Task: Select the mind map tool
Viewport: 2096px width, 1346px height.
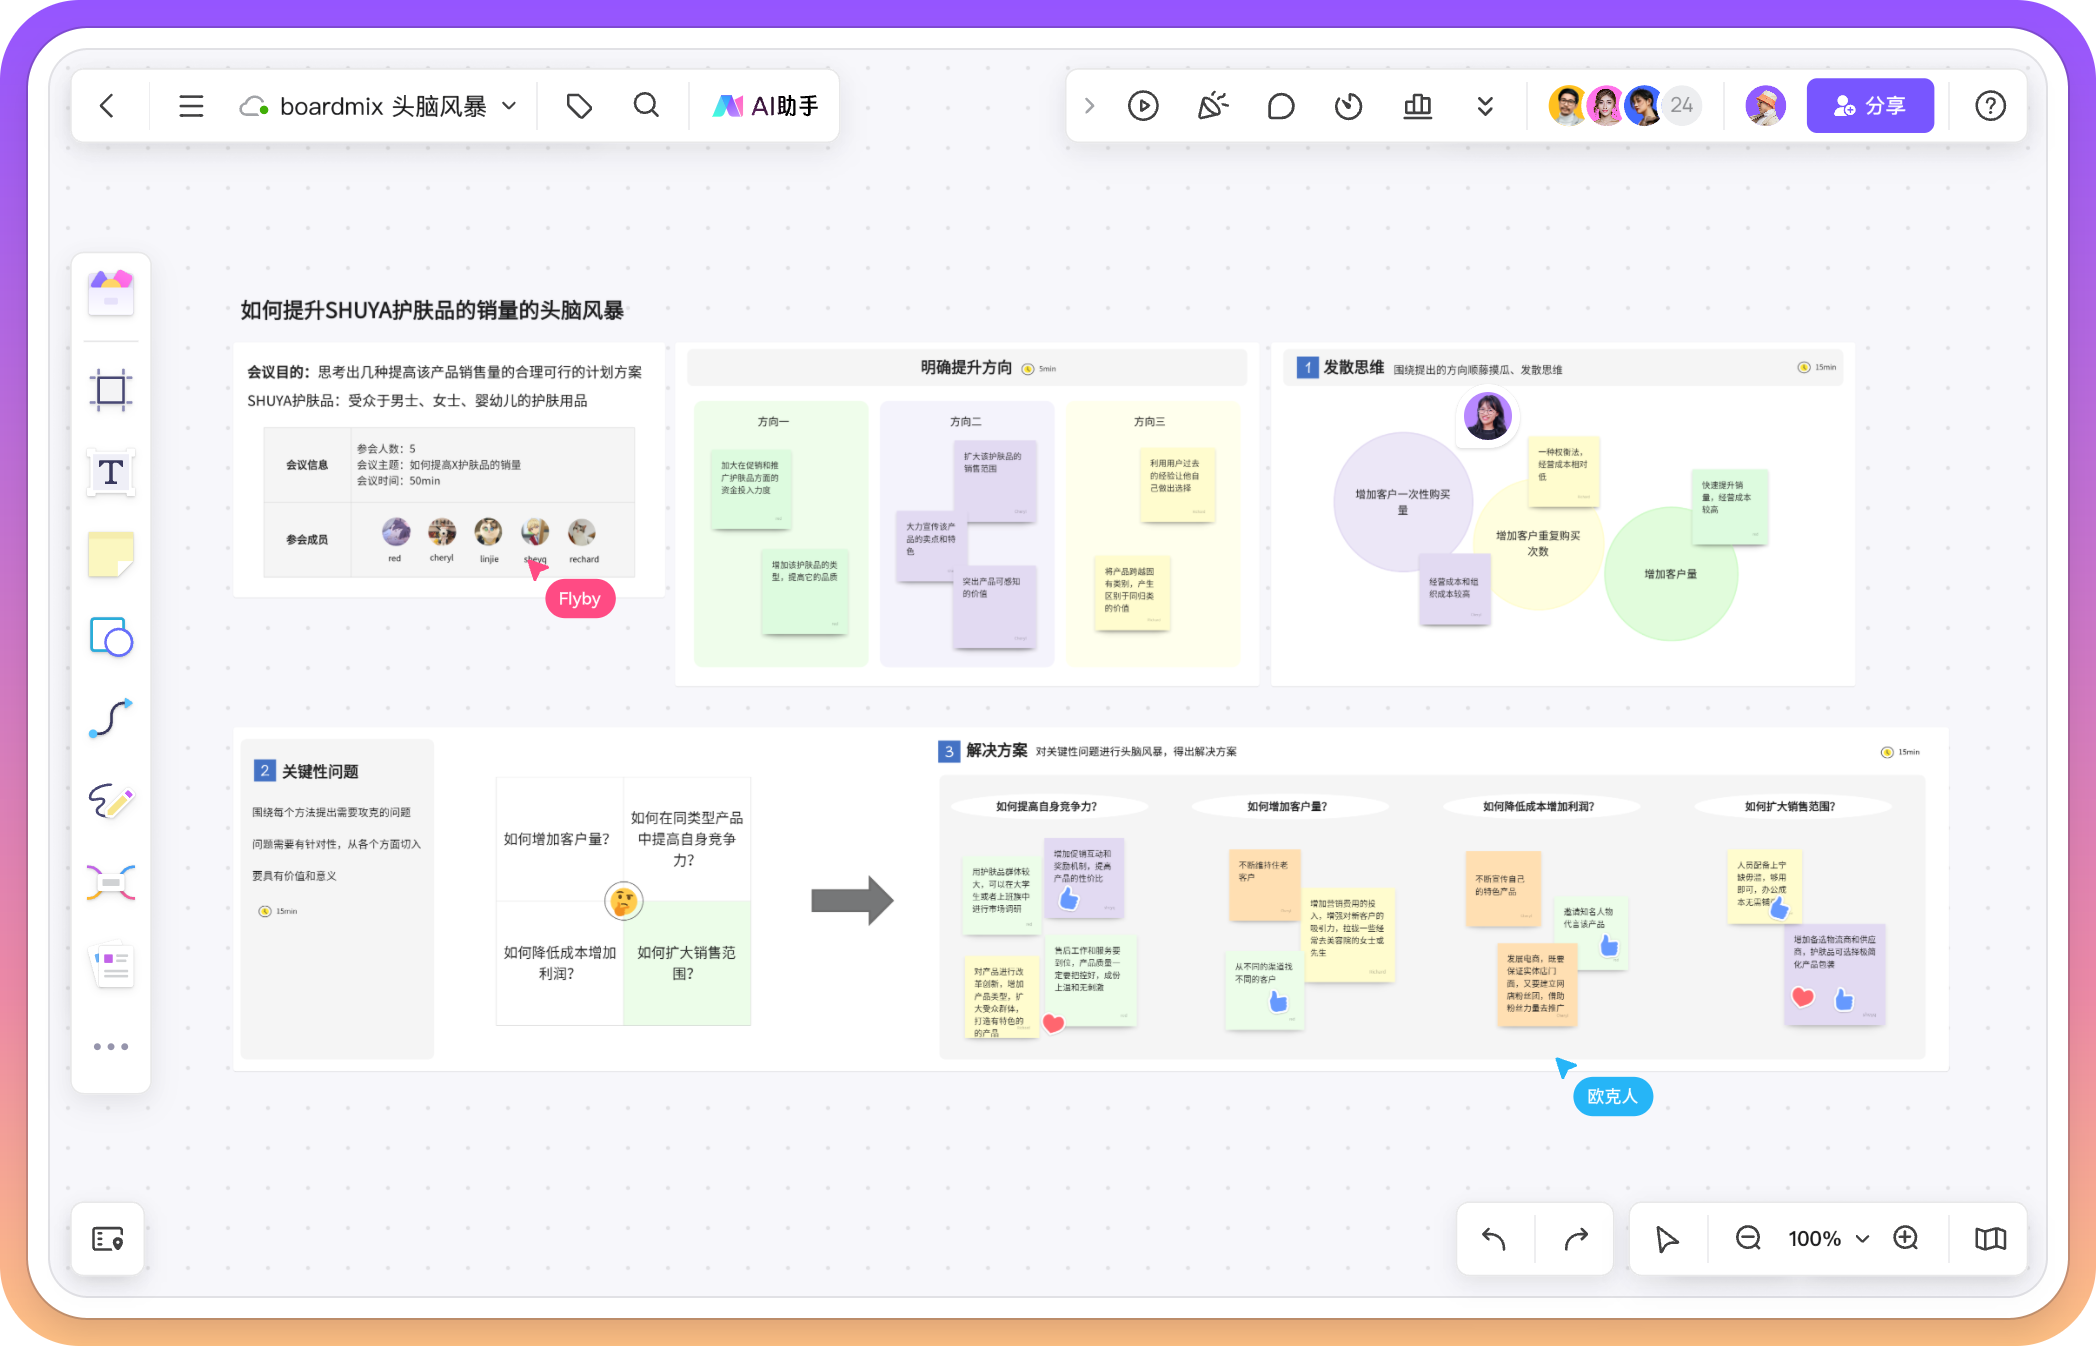Action: (111, 883)
